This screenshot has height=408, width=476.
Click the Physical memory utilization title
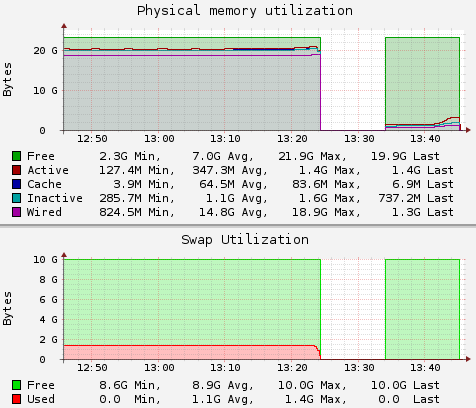tap(245, 11)
